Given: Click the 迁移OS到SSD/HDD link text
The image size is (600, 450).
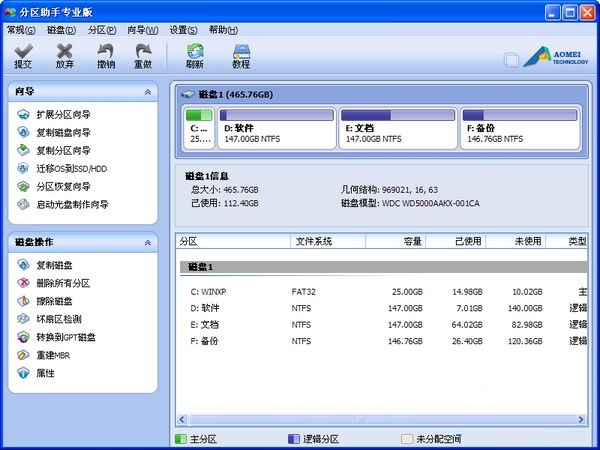Looking at the screenshot, I should (72, 169).
